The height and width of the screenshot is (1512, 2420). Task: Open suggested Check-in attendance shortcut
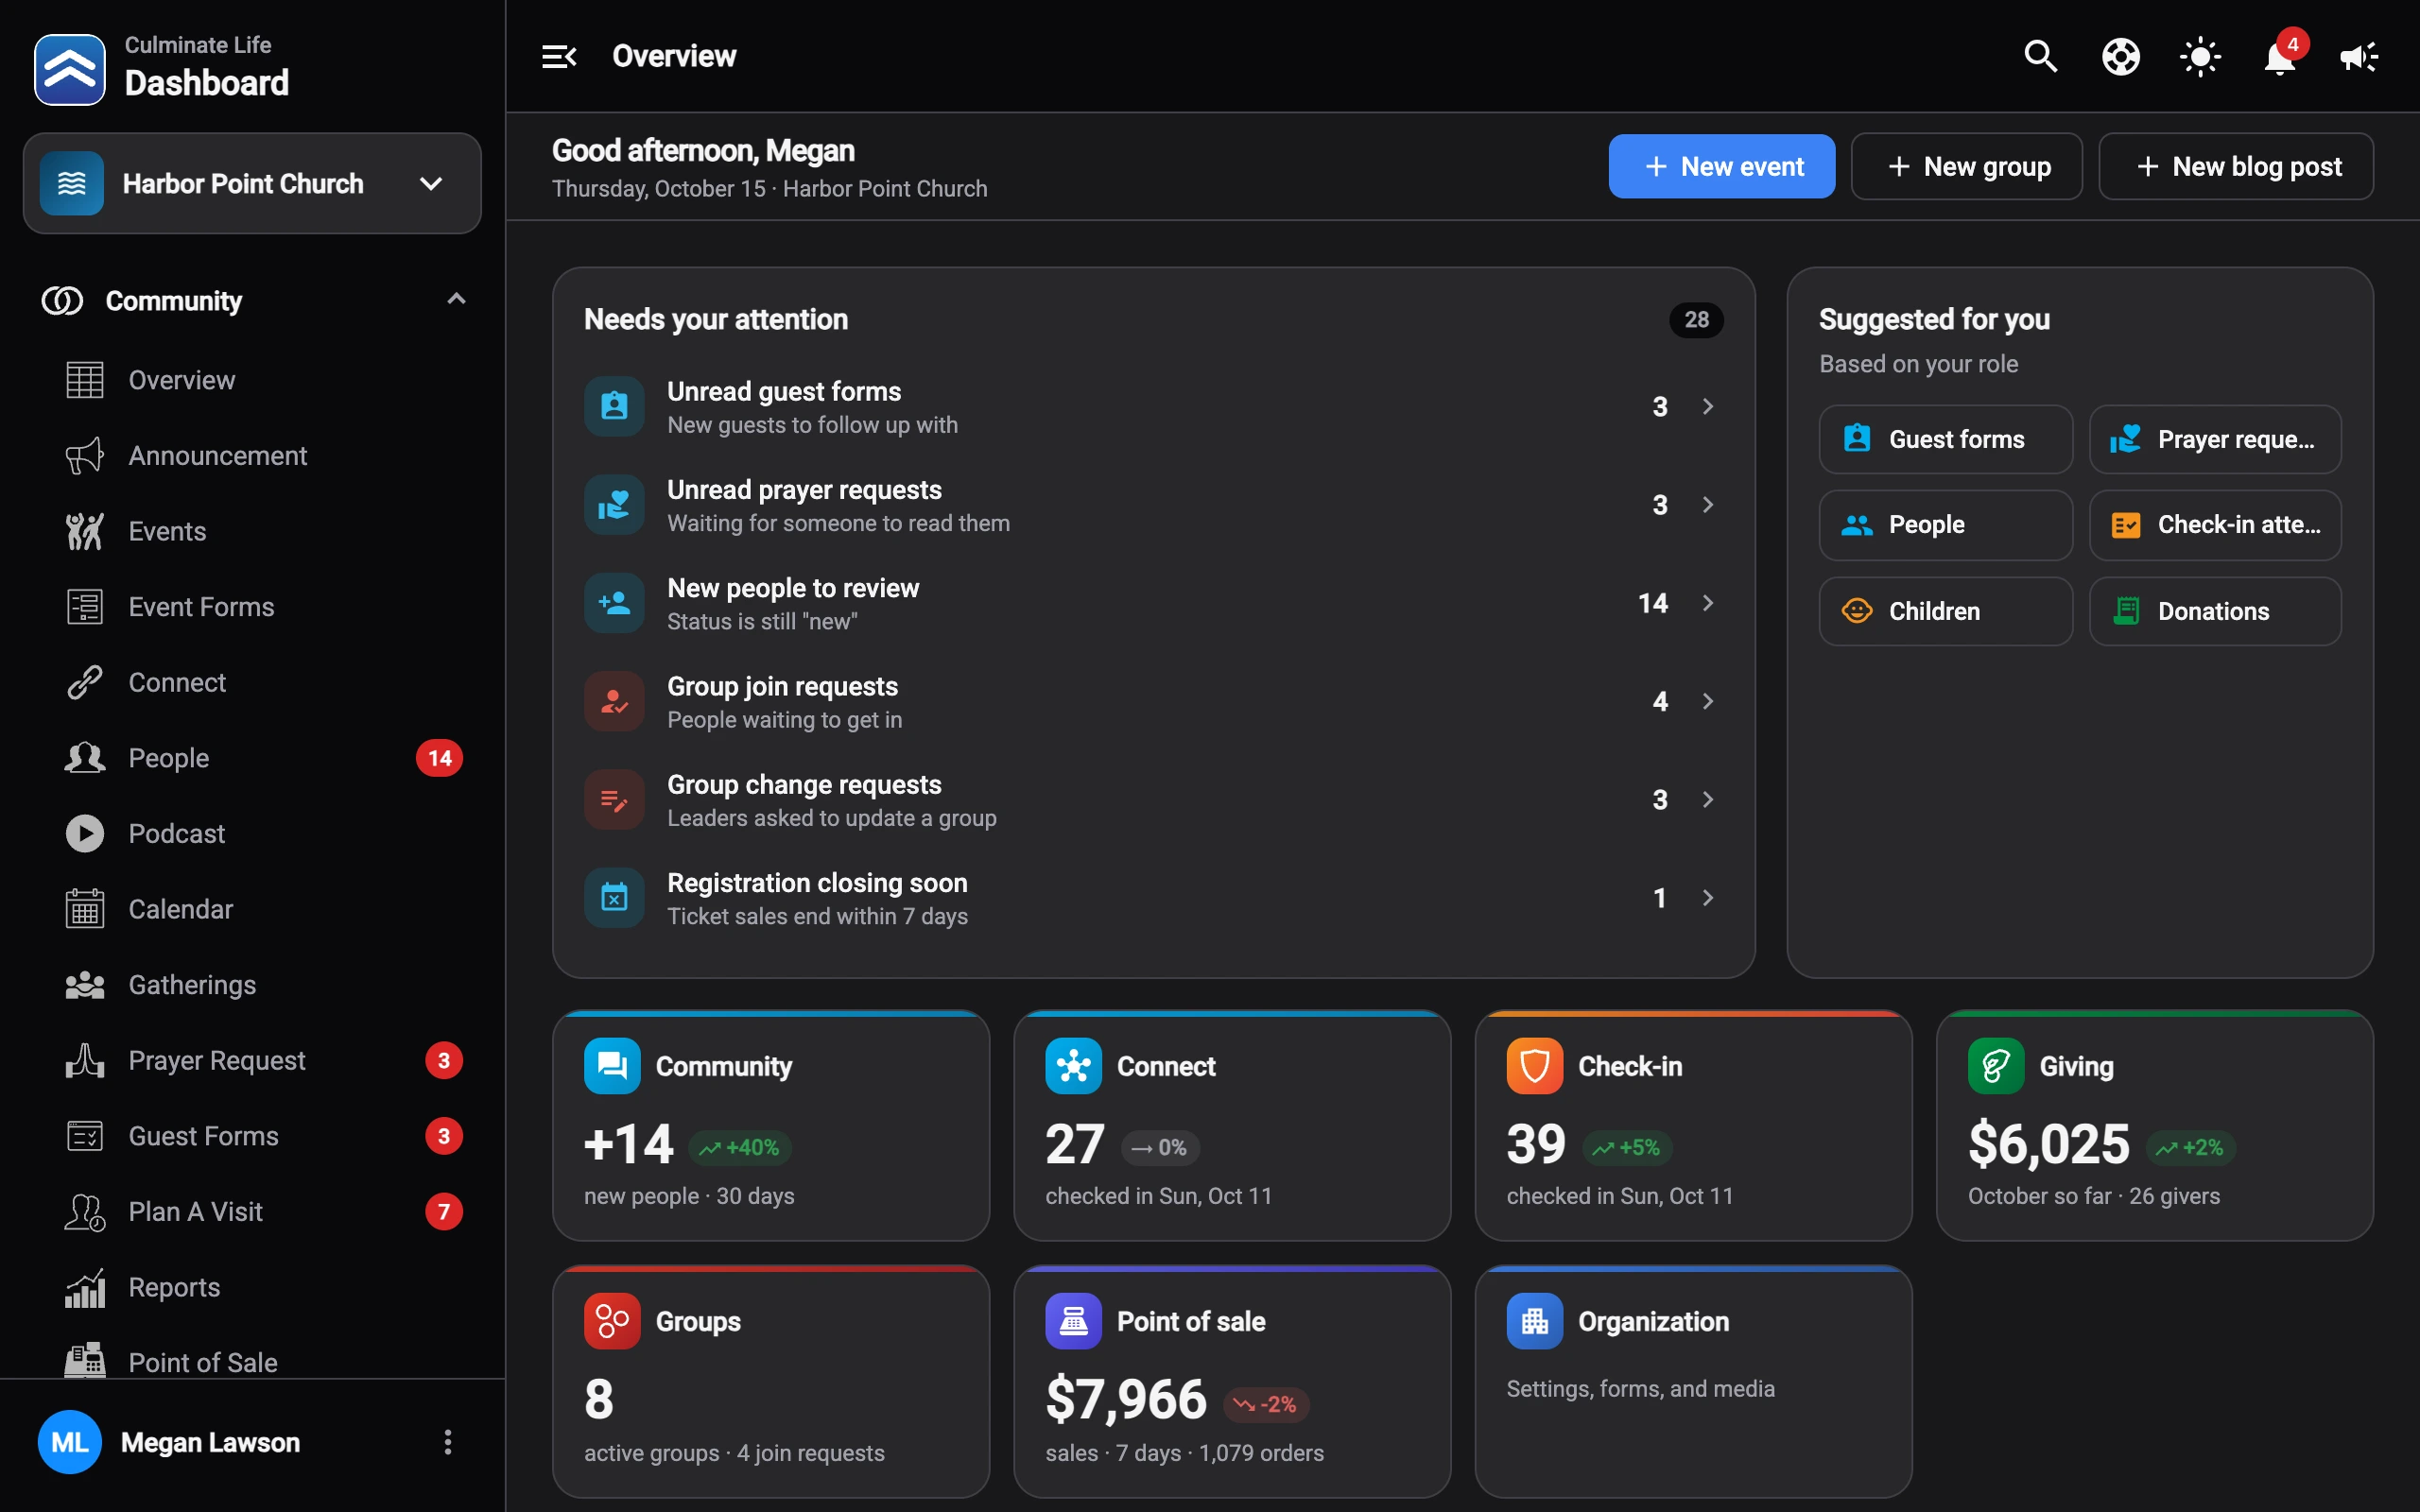(2214, 525)
